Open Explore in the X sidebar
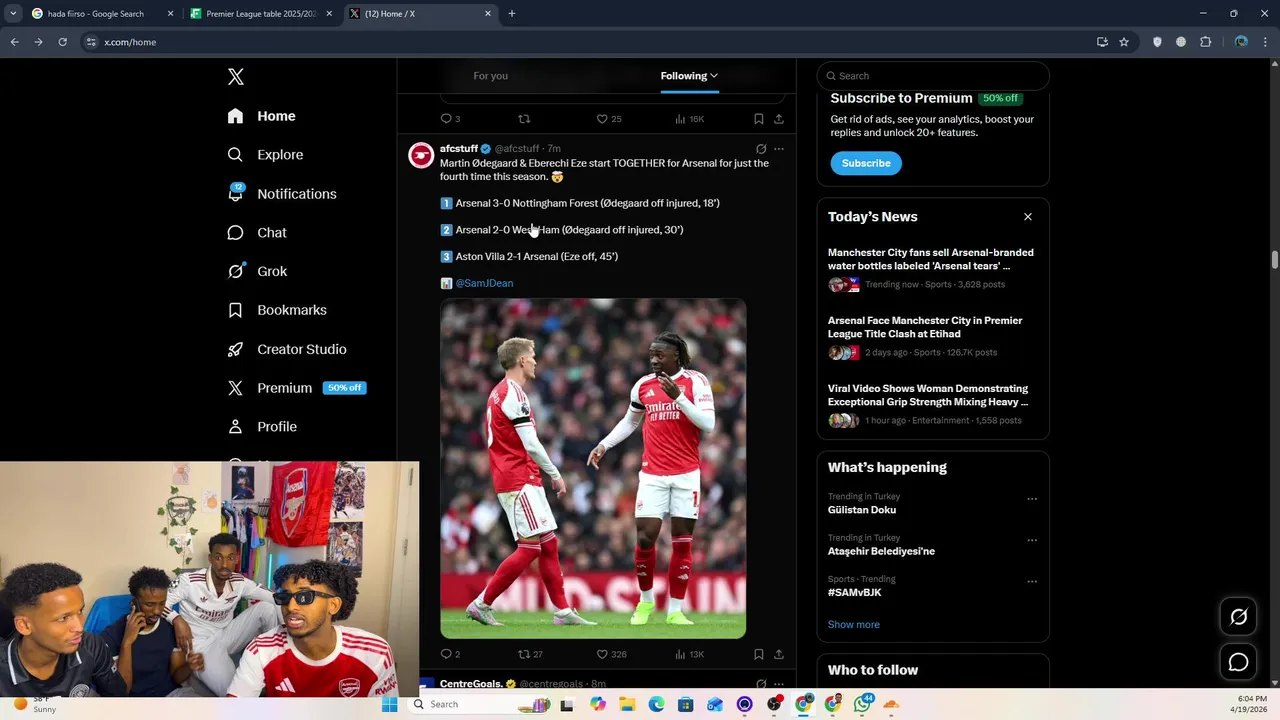The image size is (1280, 720). click(265, 155)
